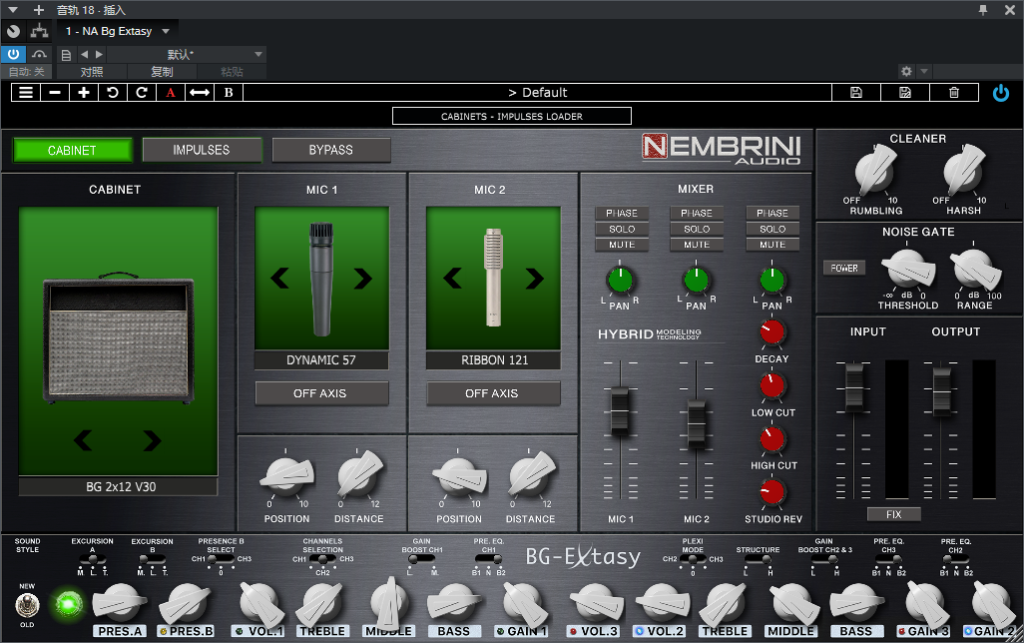The height and width of the screenshot is (643, 1024).
Task: Click the Mic 1 POSITION knob
Action: click(287, 475)
